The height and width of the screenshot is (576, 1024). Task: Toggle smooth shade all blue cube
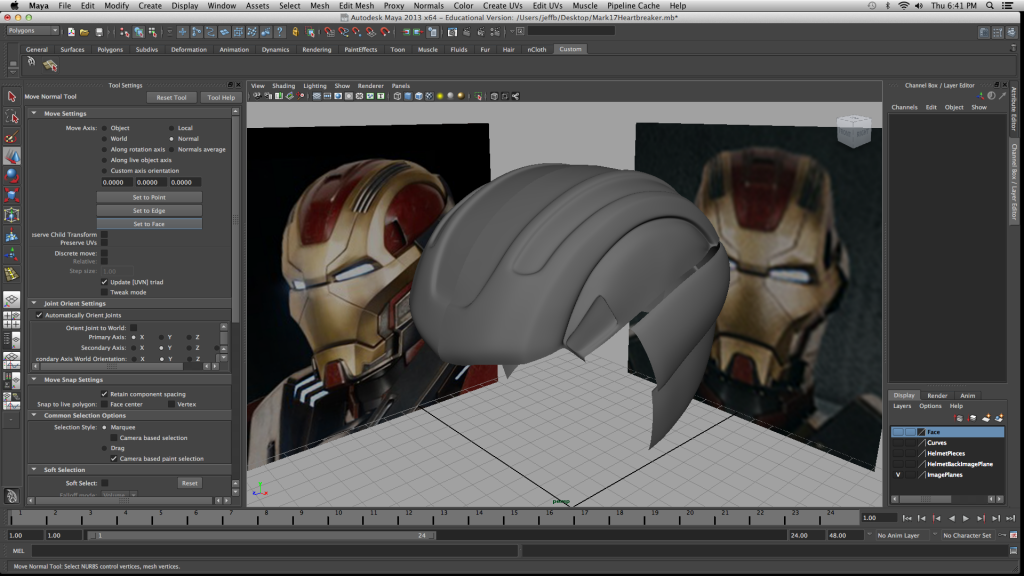point(408,96)
